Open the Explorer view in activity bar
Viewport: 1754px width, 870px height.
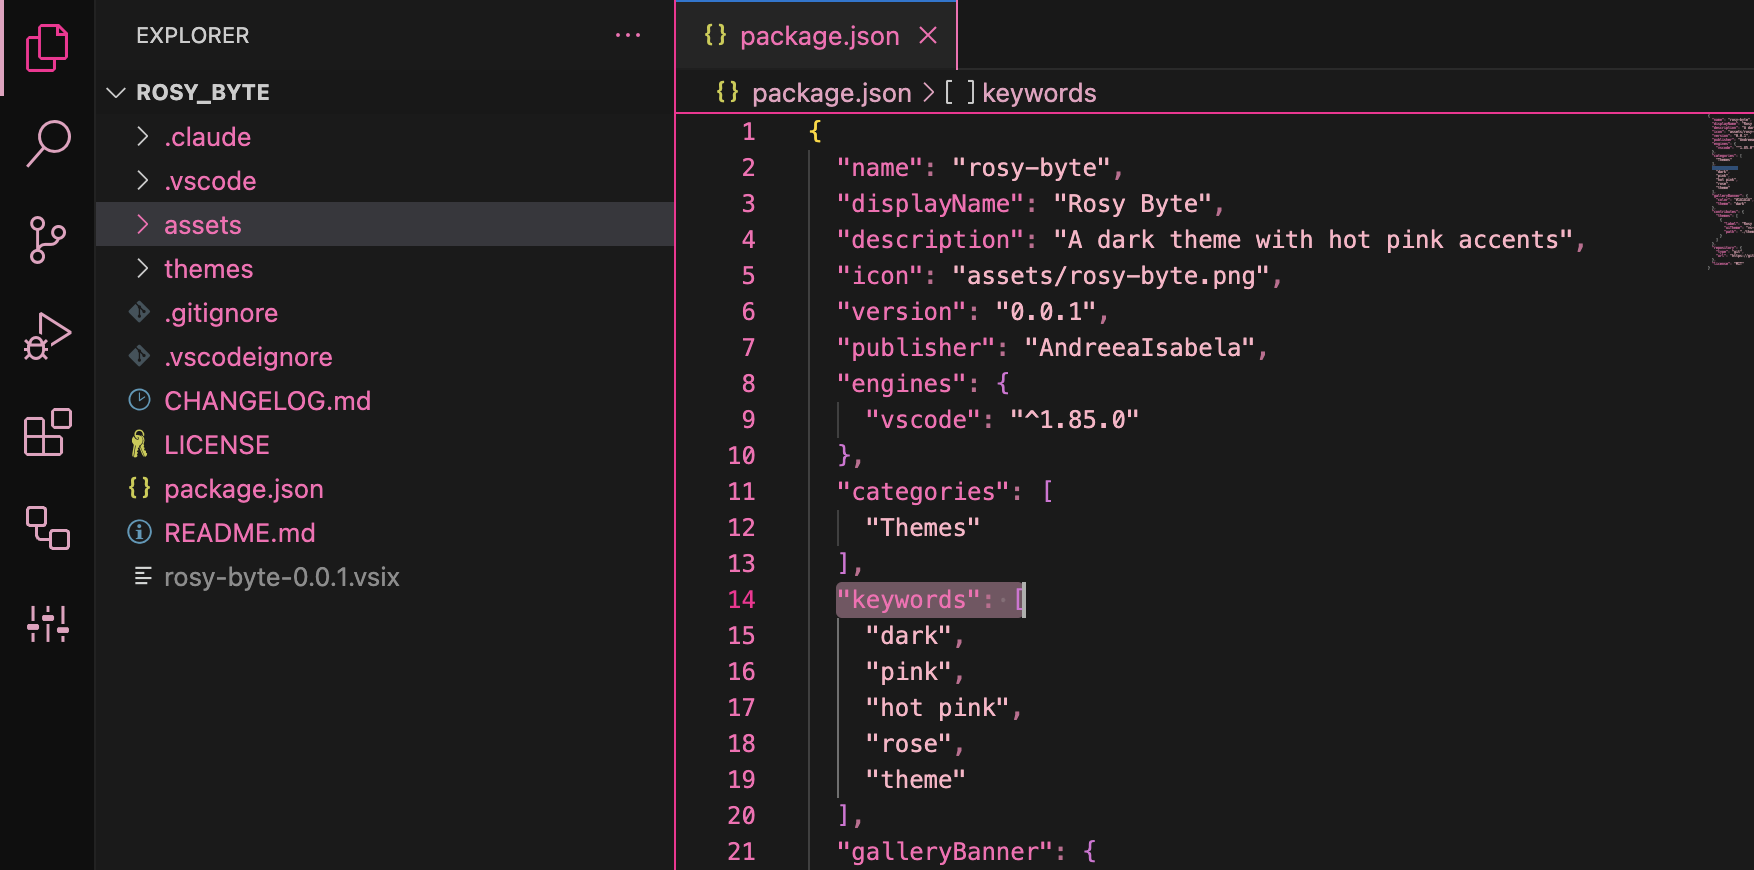click(x=47, y=48)
